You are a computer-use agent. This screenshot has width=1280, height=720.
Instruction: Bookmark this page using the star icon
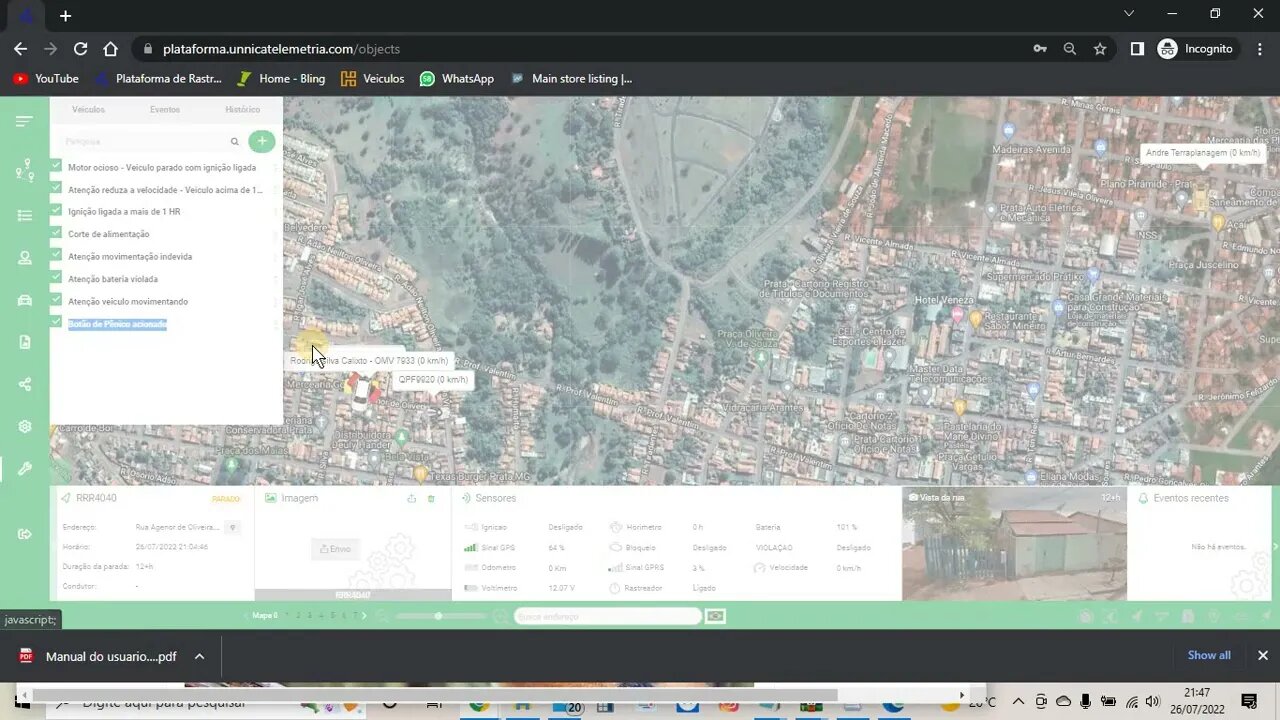pos(1100,48)
